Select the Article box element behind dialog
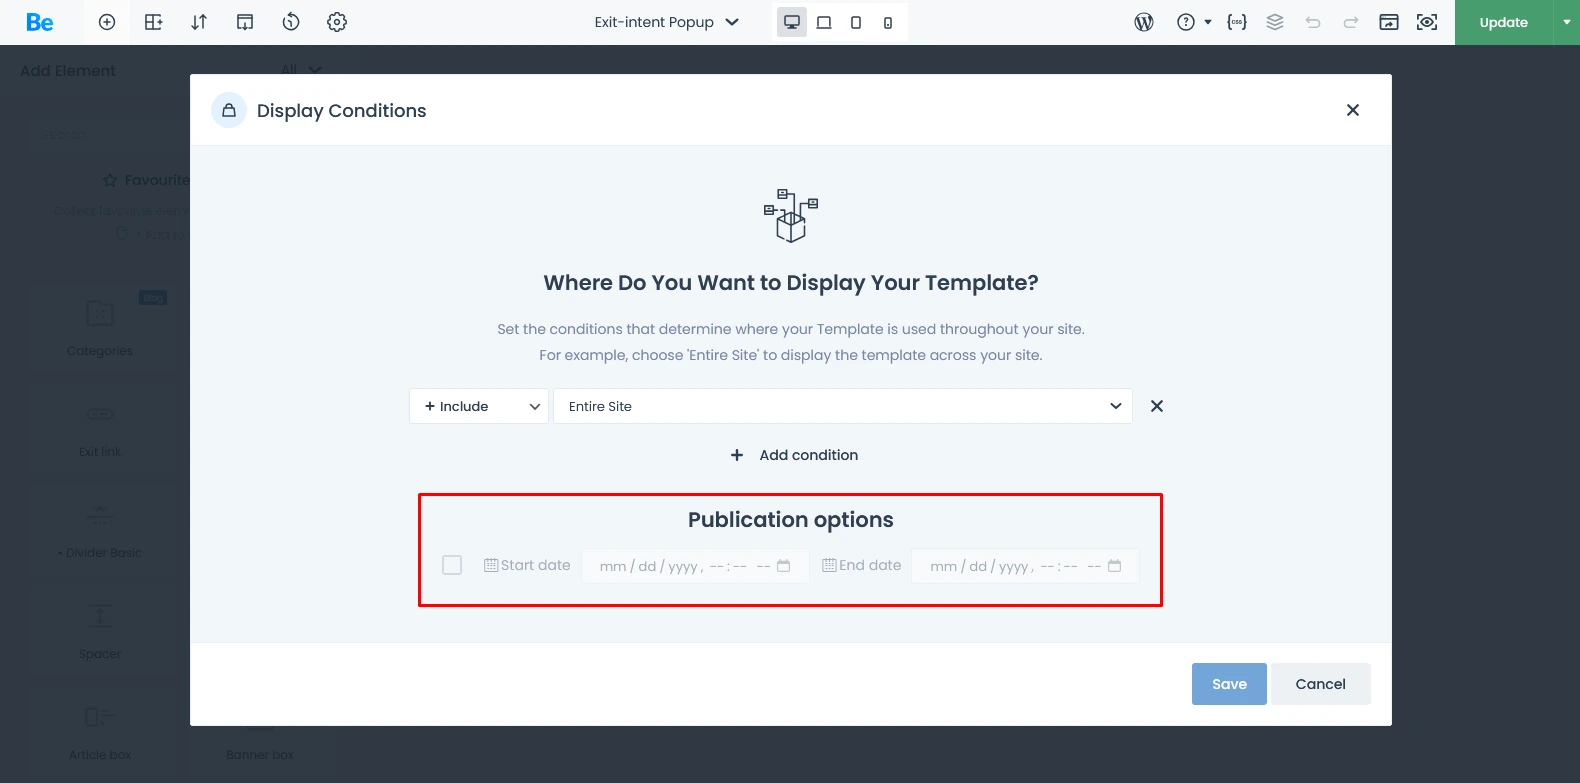 [100, 730]
